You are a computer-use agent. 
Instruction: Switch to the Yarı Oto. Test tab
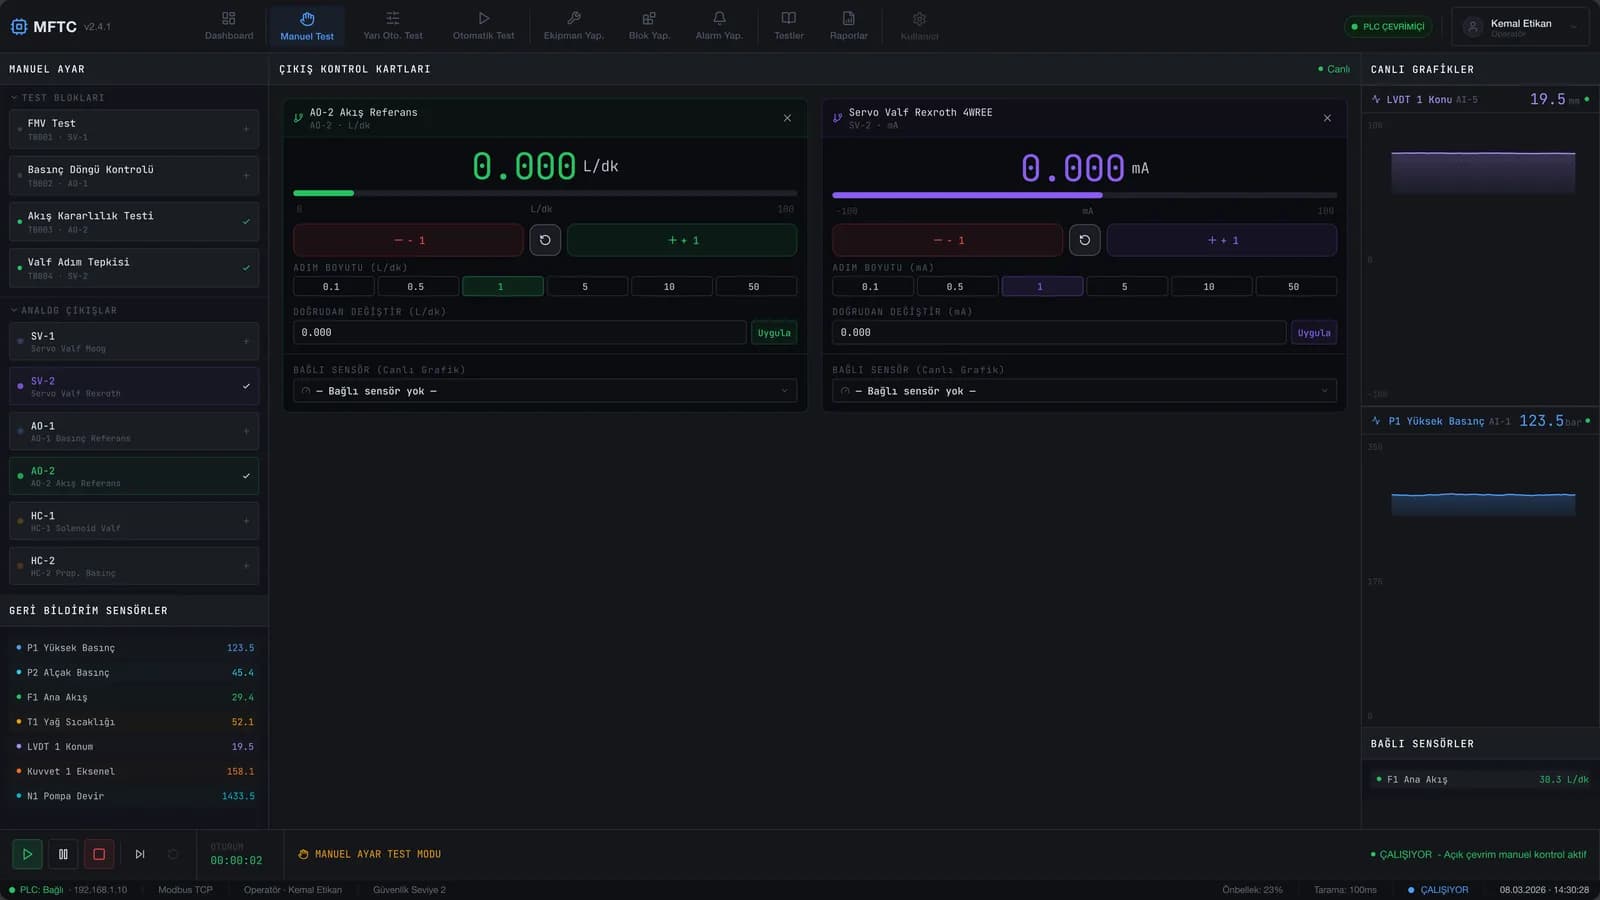[x=393, y=26]
